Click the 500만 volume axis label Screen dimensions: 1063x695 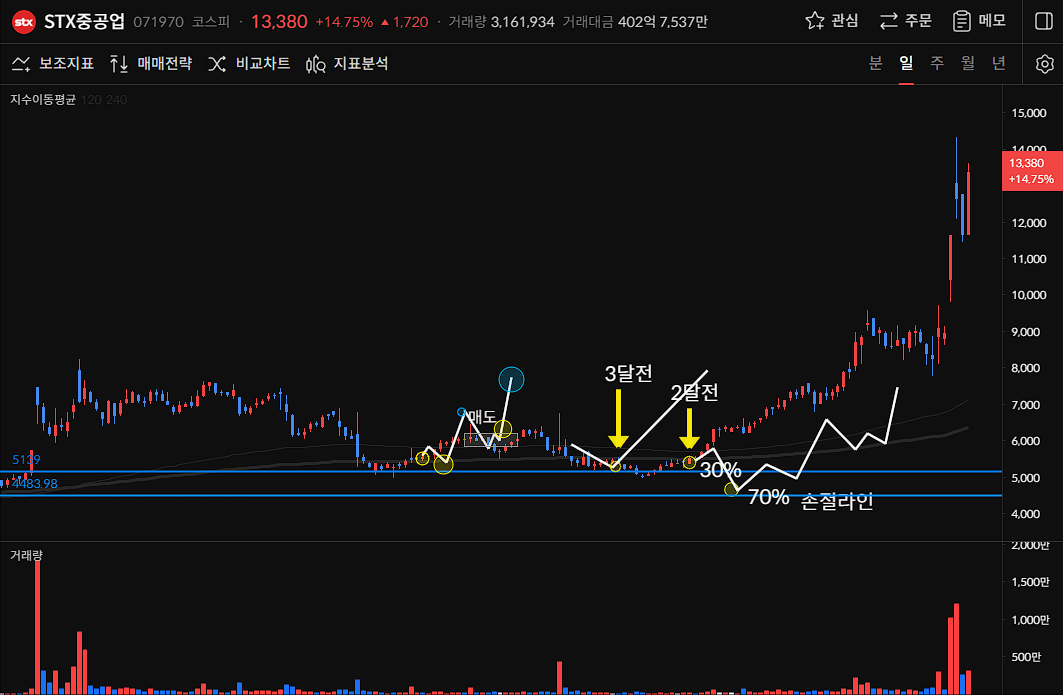coord(1026,656)
